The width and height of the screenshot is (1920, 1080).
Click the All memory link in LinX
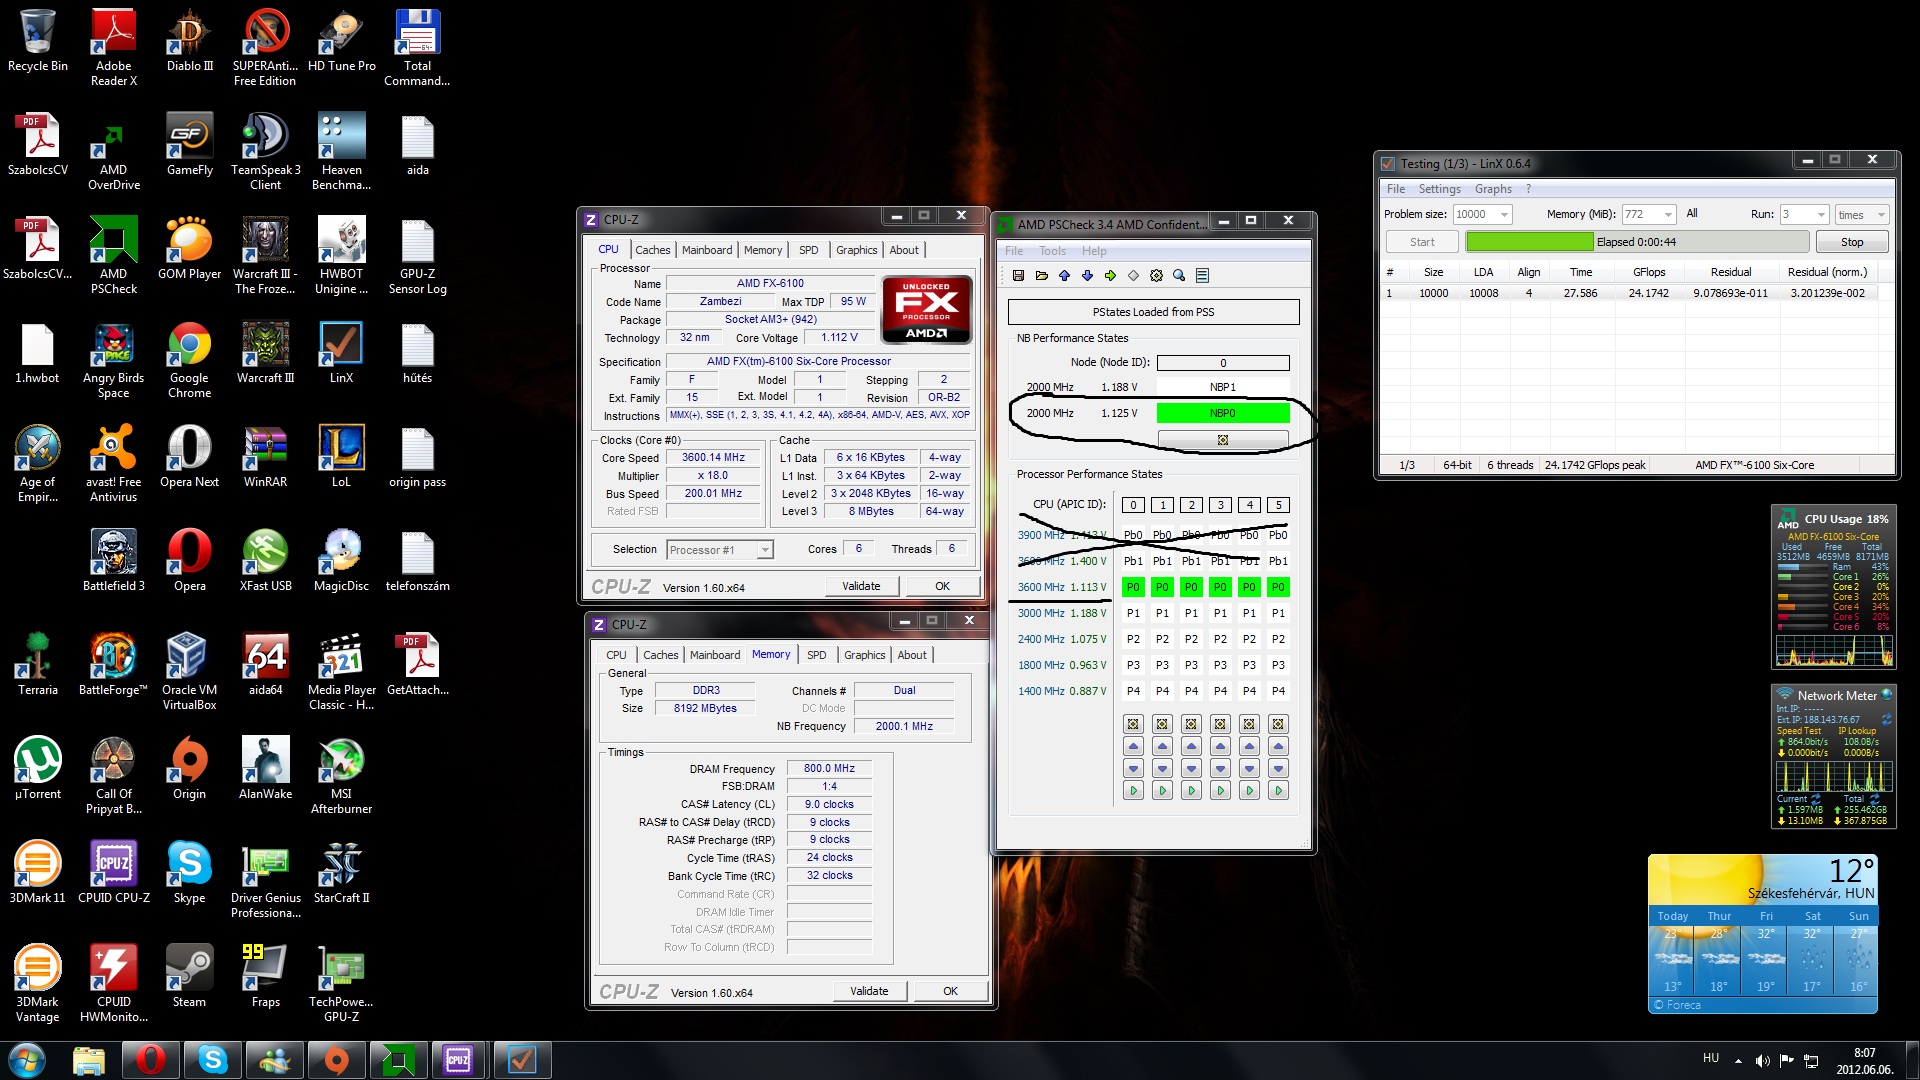[1691, 213]
